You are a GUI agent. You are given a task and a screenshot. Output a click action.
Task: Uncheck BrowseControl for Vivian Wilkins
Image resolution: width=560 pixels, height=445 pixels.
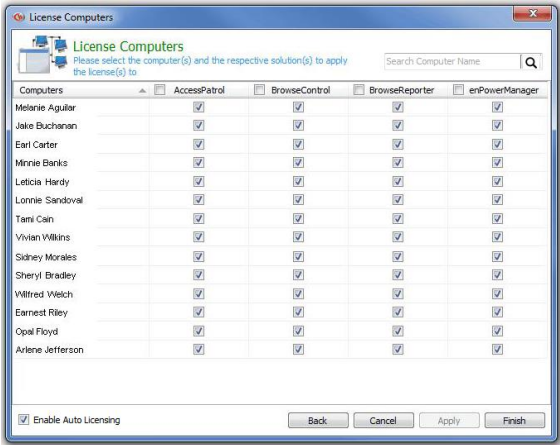[298, 237]
